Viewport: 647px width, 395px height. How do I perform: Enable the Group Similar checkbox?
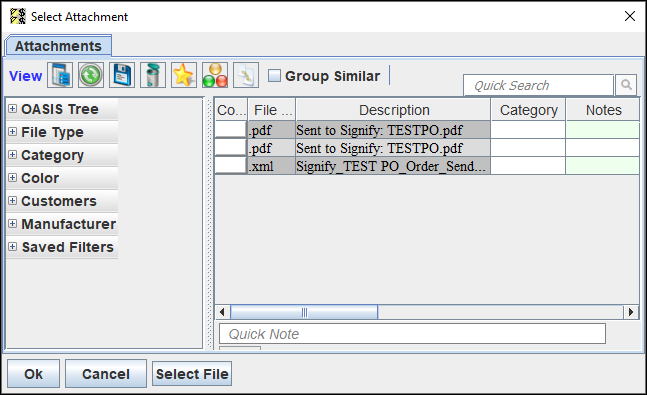(274, 76)
